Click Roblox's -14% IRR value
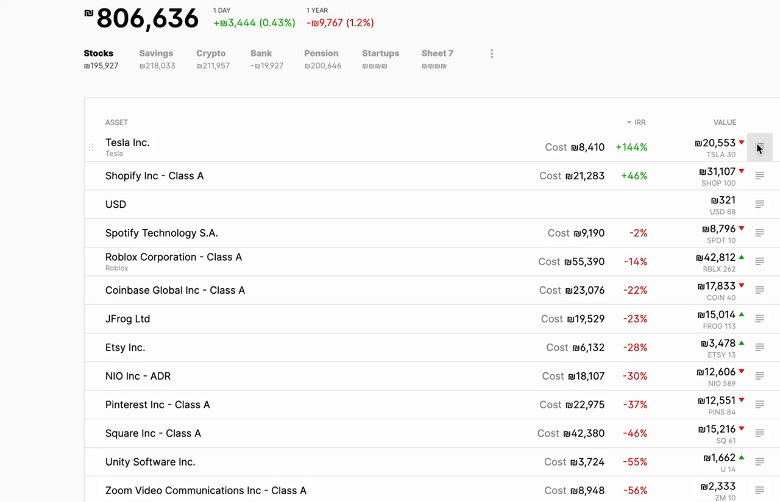The image size is (780, 502). tap(636, 262)
